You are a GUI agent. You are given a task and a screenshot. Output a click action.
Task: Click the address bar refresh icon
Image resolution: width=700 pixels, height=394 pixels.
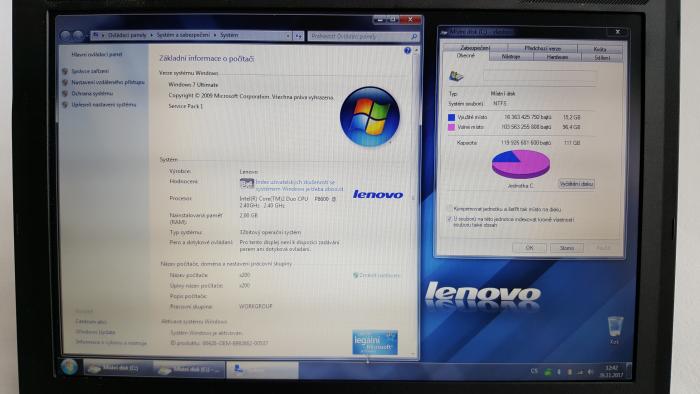(298, 36)
